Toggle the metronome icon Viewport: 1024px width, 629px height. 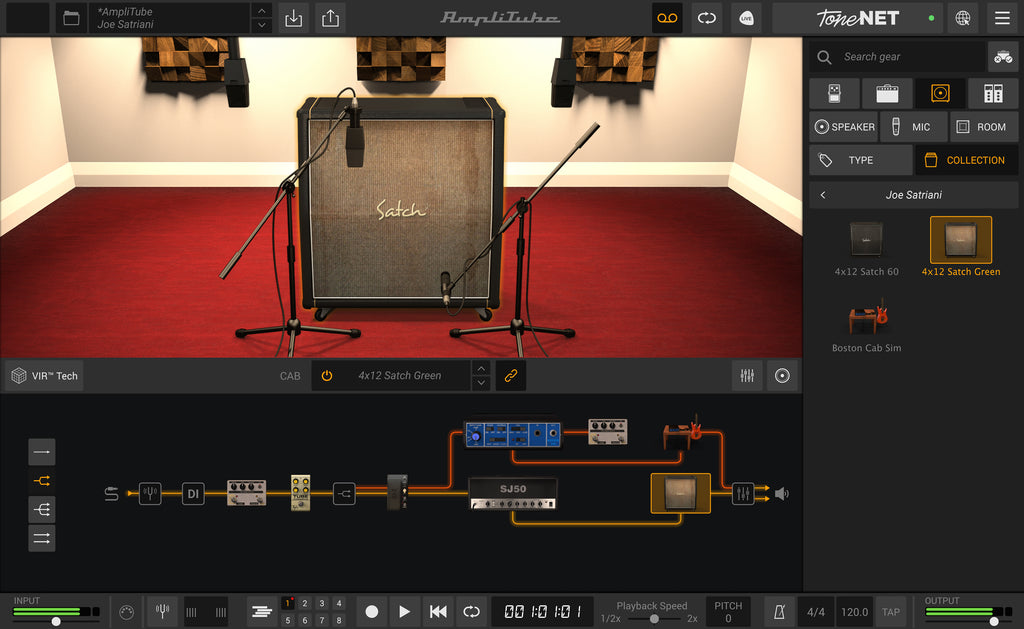(x=780, y=612)
